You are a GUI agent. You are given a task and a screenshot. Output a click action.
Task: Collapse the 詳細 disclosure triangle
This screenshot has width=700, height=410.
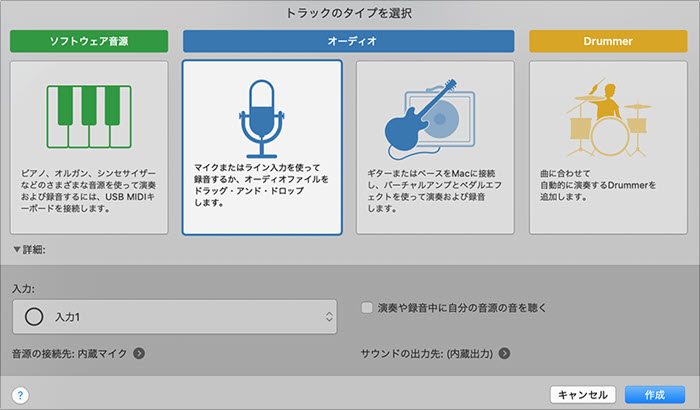pyautogui.click(x=17, y=249)
